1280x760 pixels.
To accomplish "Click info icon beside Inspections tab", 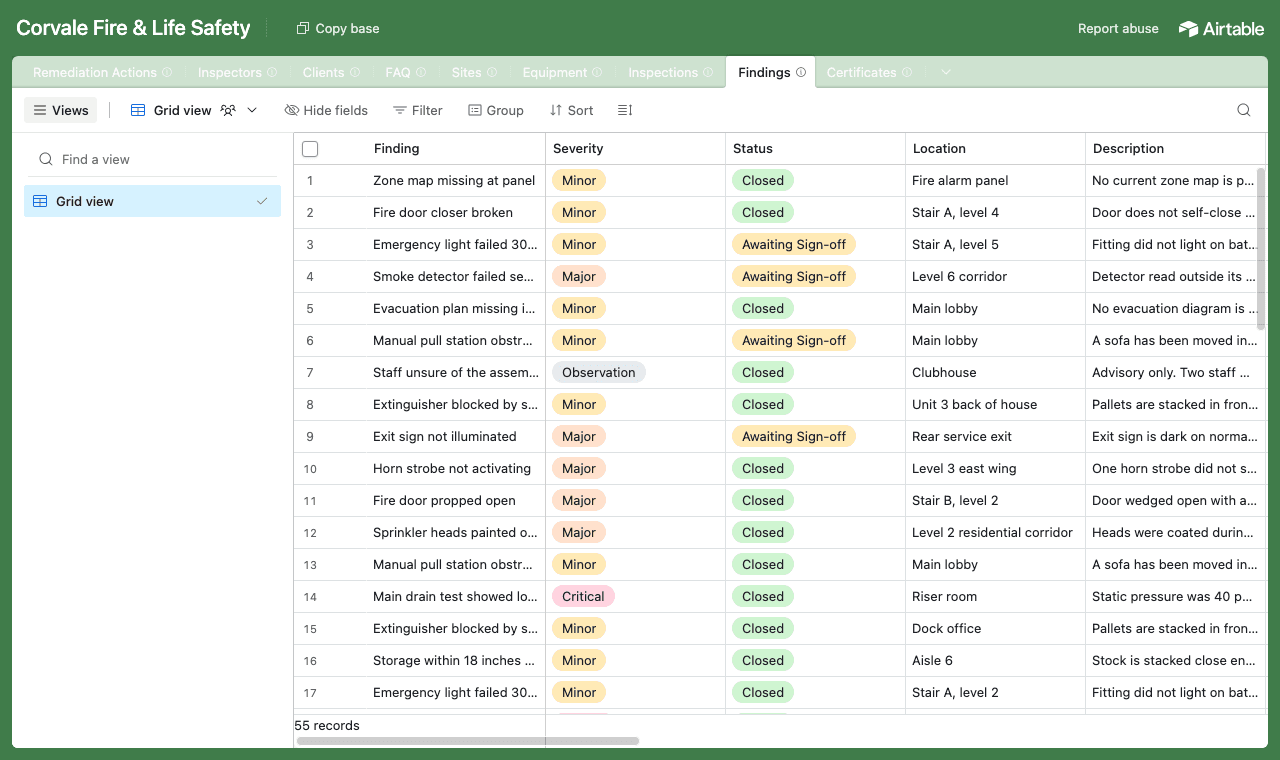I will [x=708, y=72].
